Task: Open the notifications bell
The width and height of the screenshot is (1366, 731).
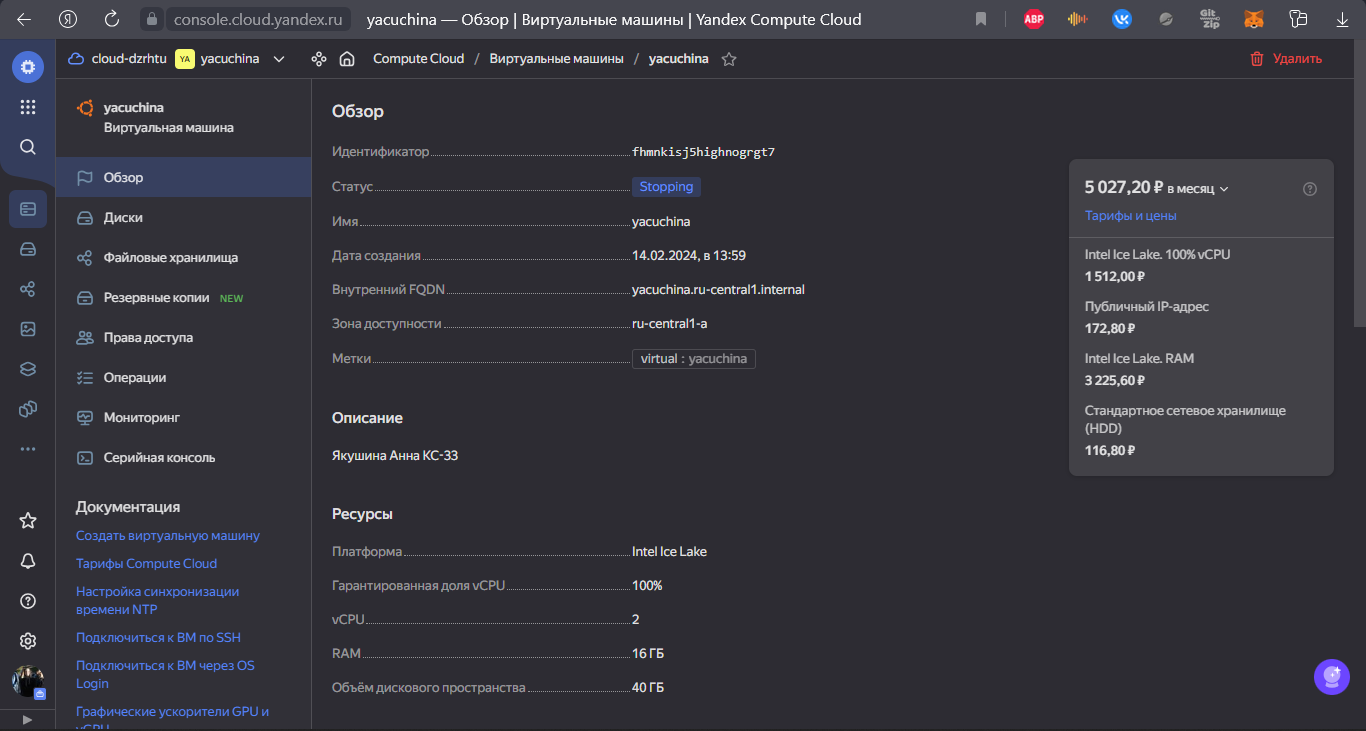Action: point(28,561)
